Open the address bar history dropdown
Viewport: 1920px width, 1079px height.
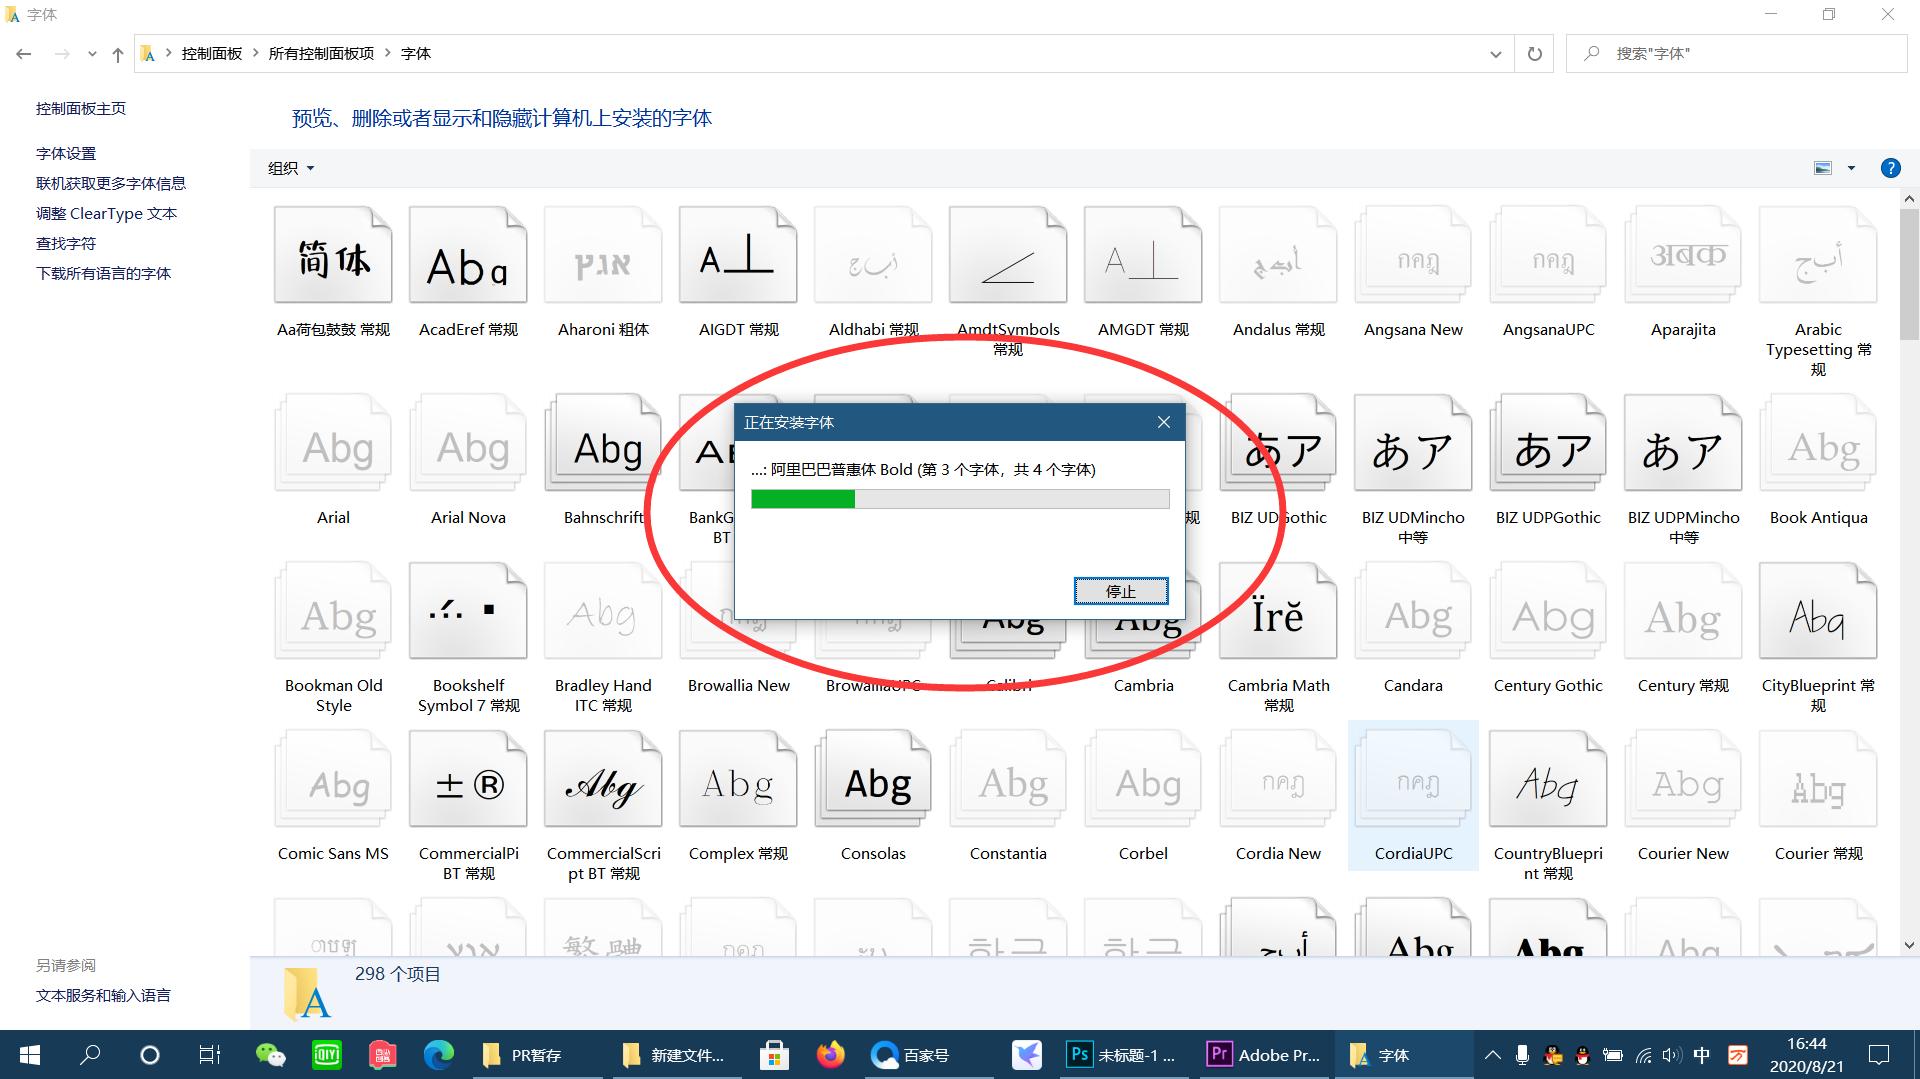(x=1494, y=54)
